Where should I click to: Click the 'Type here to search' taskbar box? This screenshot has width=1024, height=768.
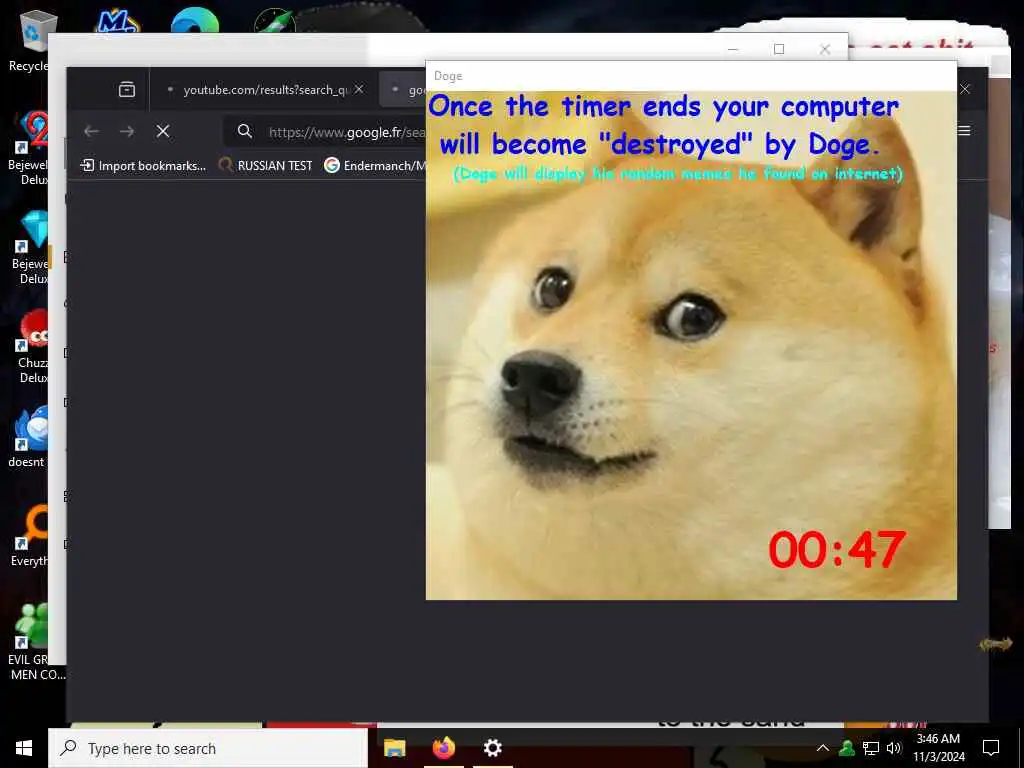tap(208, 748)
